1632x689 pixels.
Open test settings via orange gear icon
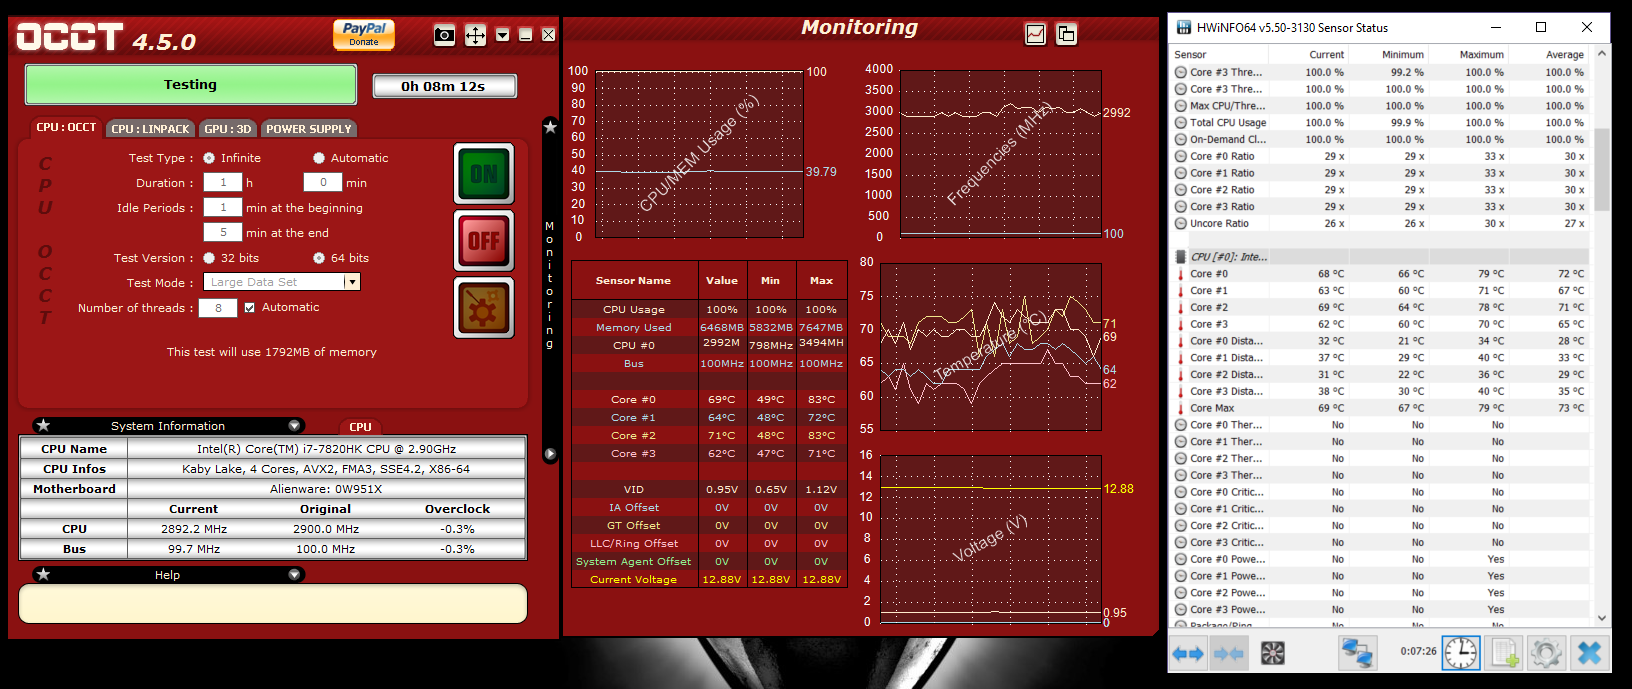[484, 307]
